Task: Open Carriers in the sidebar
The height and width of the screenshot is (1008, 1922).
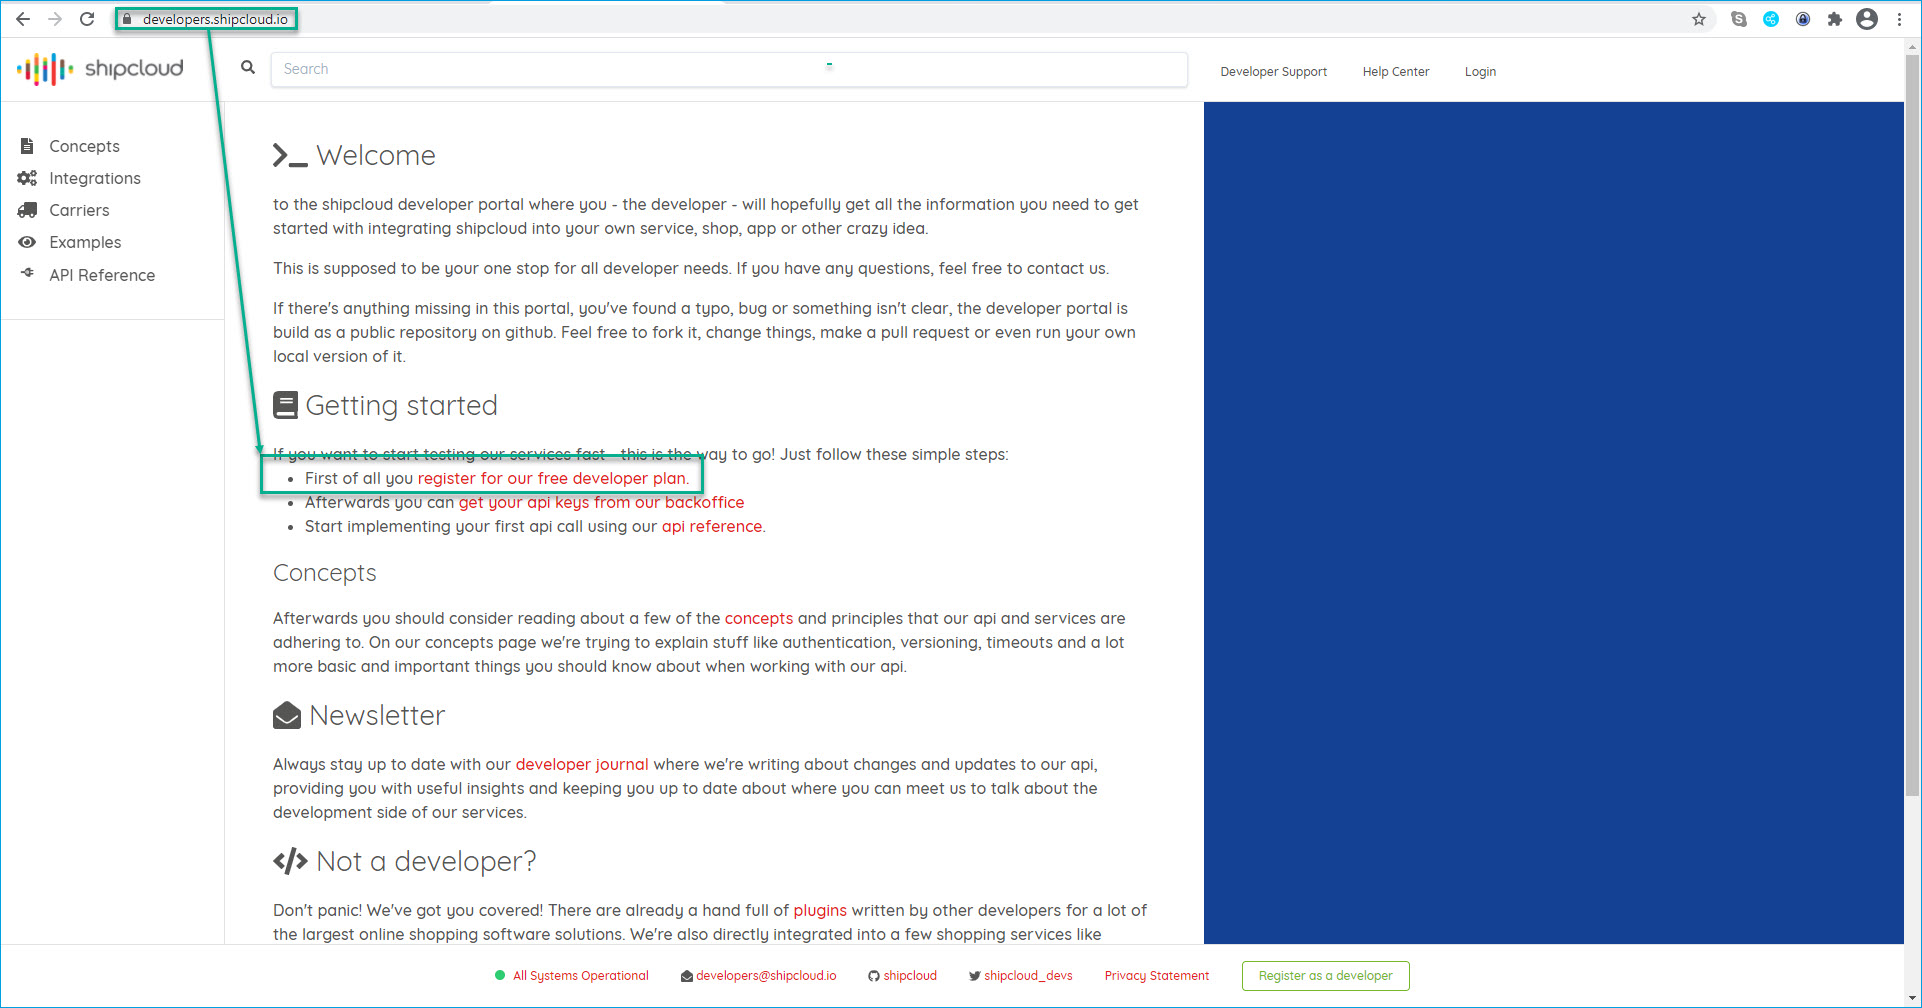Action: (79, 210)
